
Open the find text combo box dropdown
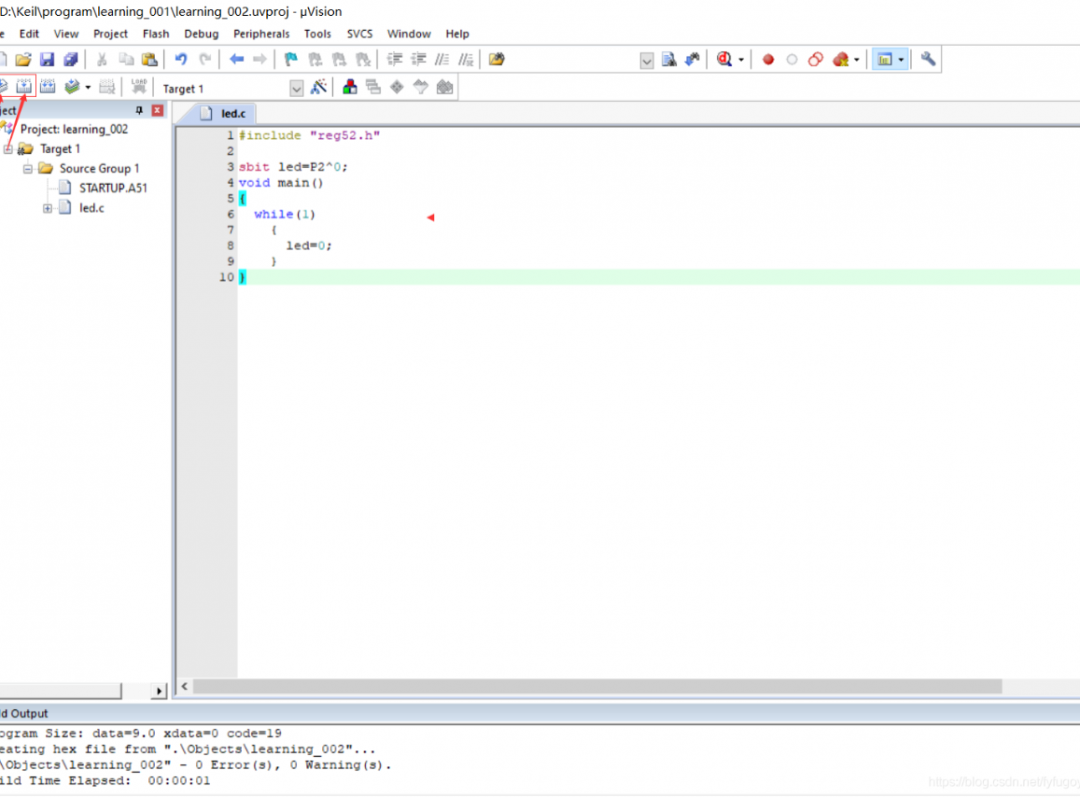(x=646, y=61)
